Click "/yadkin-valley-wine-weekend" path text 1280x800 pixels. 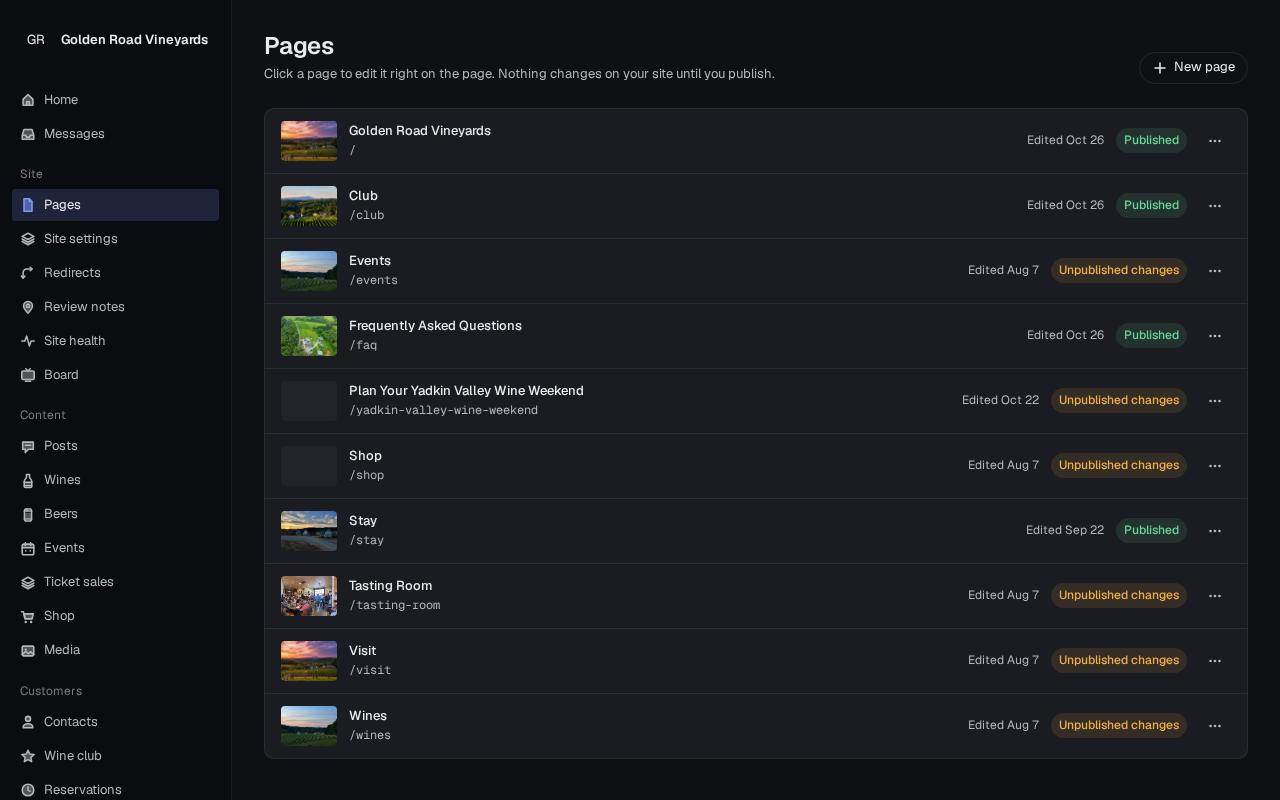coord(443,411)
